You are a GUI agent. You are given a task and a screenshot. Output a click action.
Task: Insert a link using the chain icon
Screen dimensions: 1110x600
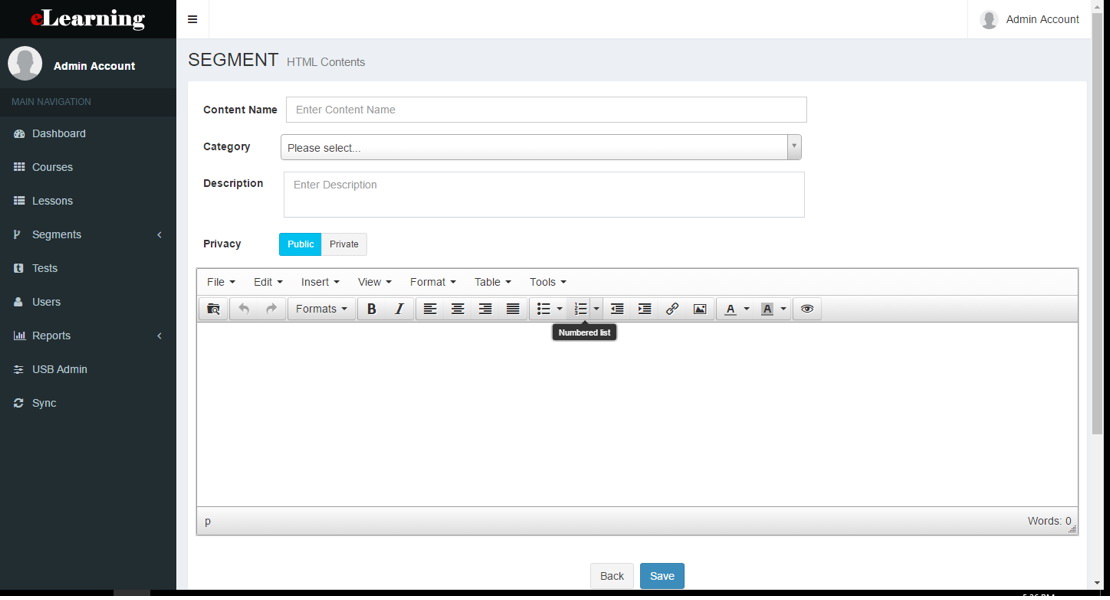pos(672,308)
